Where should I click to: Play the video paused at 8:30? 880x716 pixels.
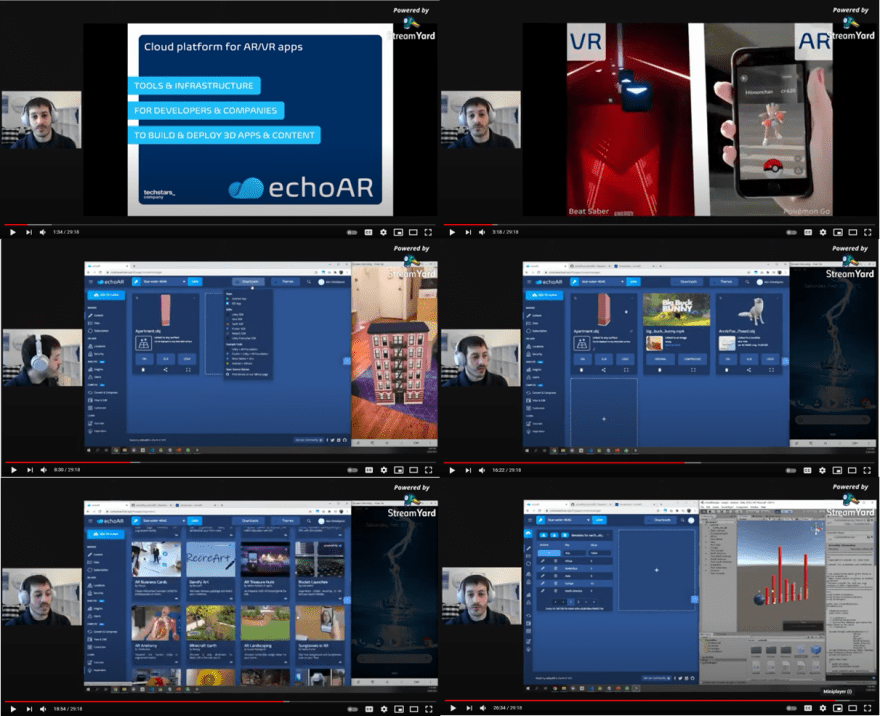click(x=13, y=470)
